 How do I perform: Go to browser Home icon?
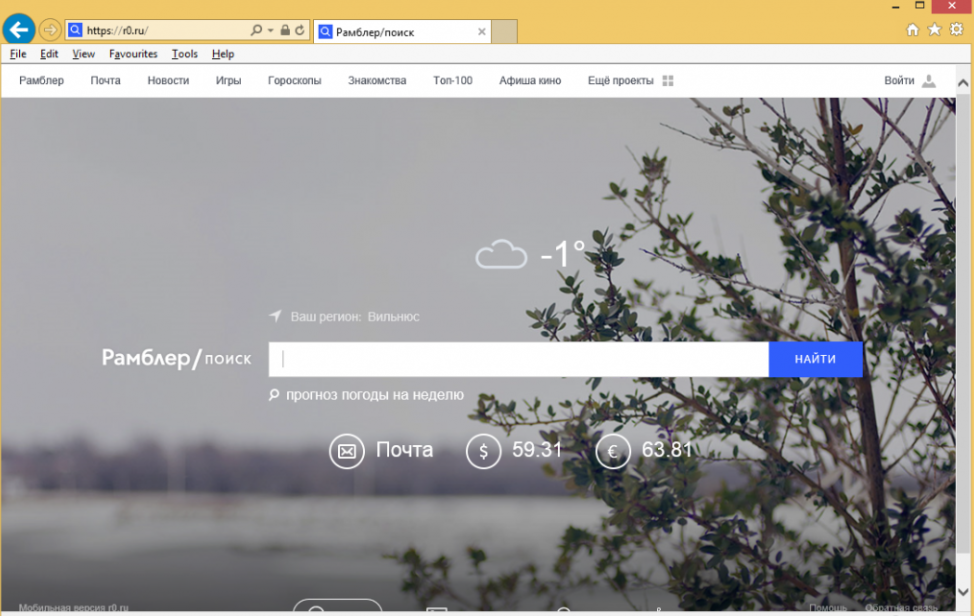912,30
